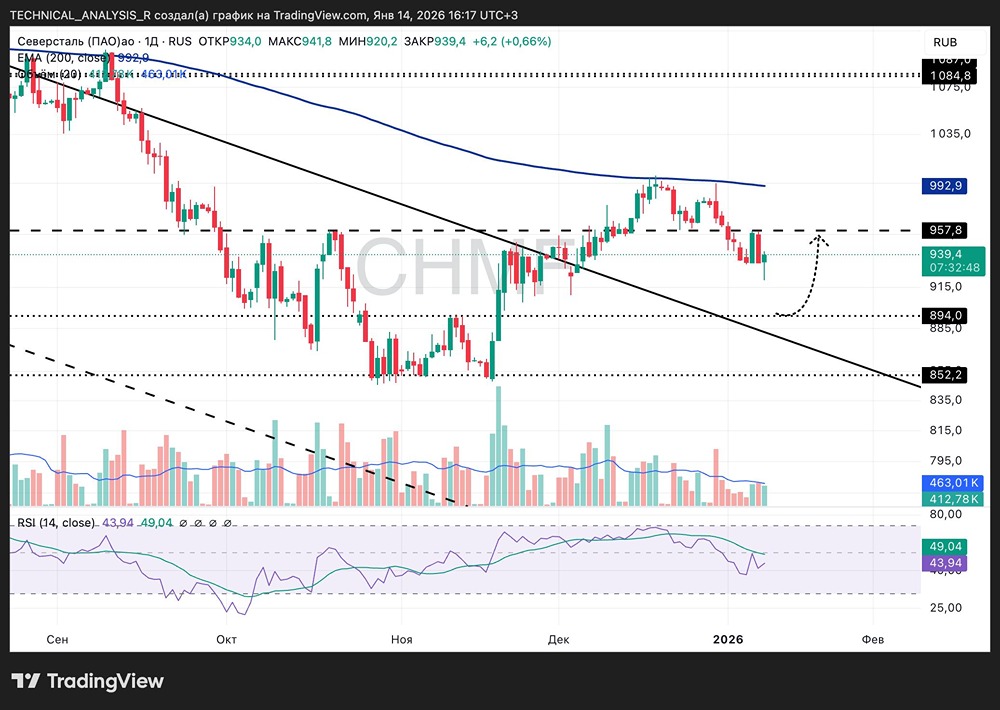Click the 957,8 dashed level price label
The width and height of the screenshot is (1000, 710).
pos(945,230)
